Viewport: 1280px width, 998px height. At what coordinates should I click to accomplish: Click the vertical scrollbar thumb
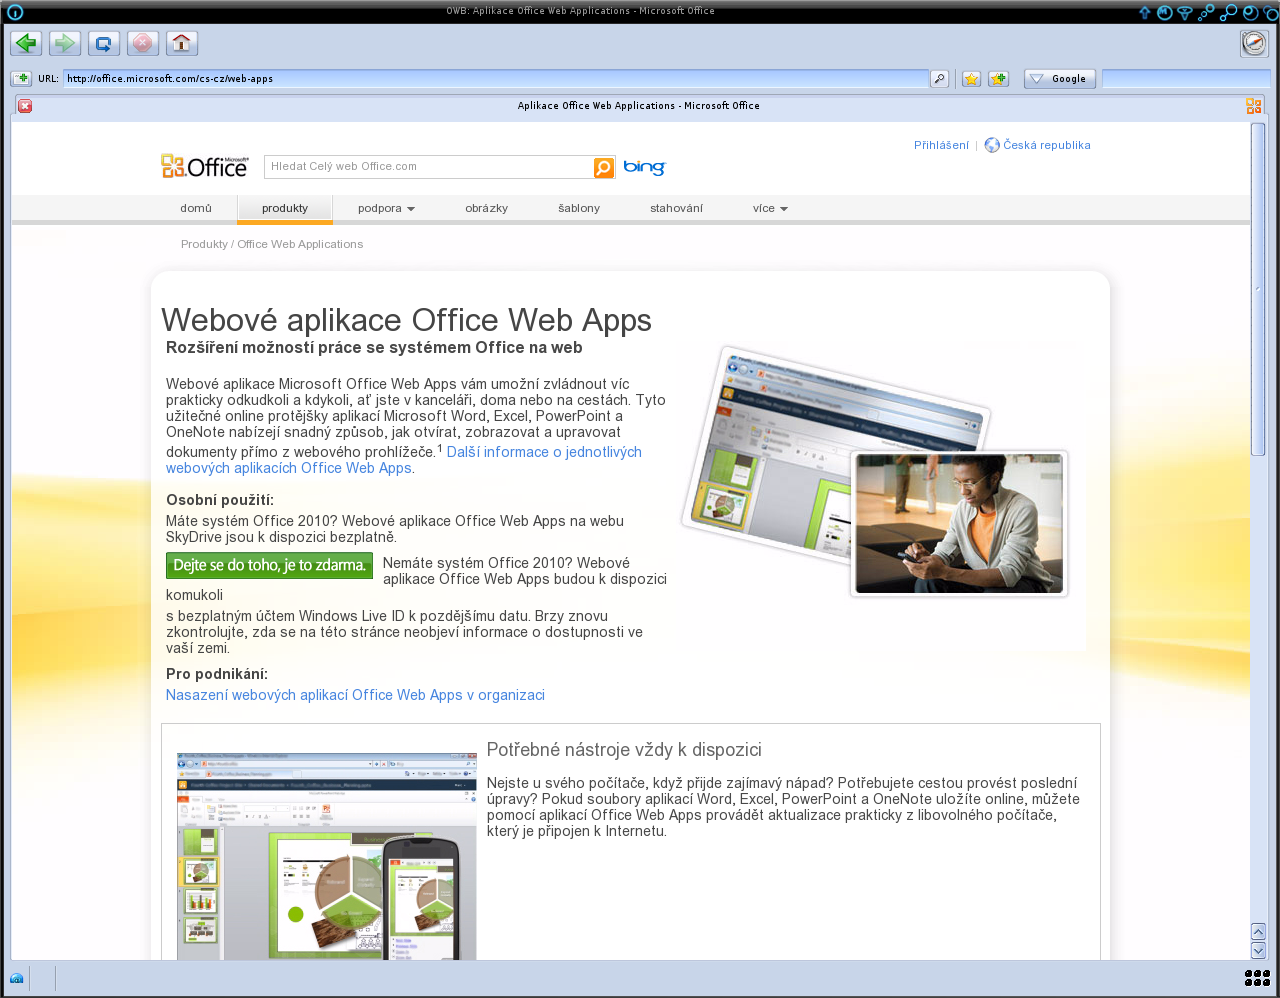tap(1258, 290)
